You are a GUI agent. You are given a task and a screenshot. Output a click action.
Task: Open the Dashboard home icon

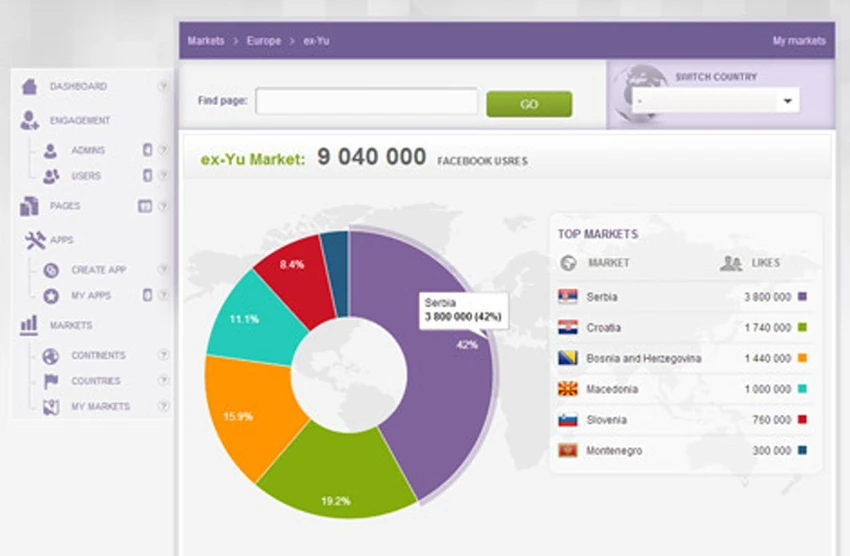(x=29, y=86)
